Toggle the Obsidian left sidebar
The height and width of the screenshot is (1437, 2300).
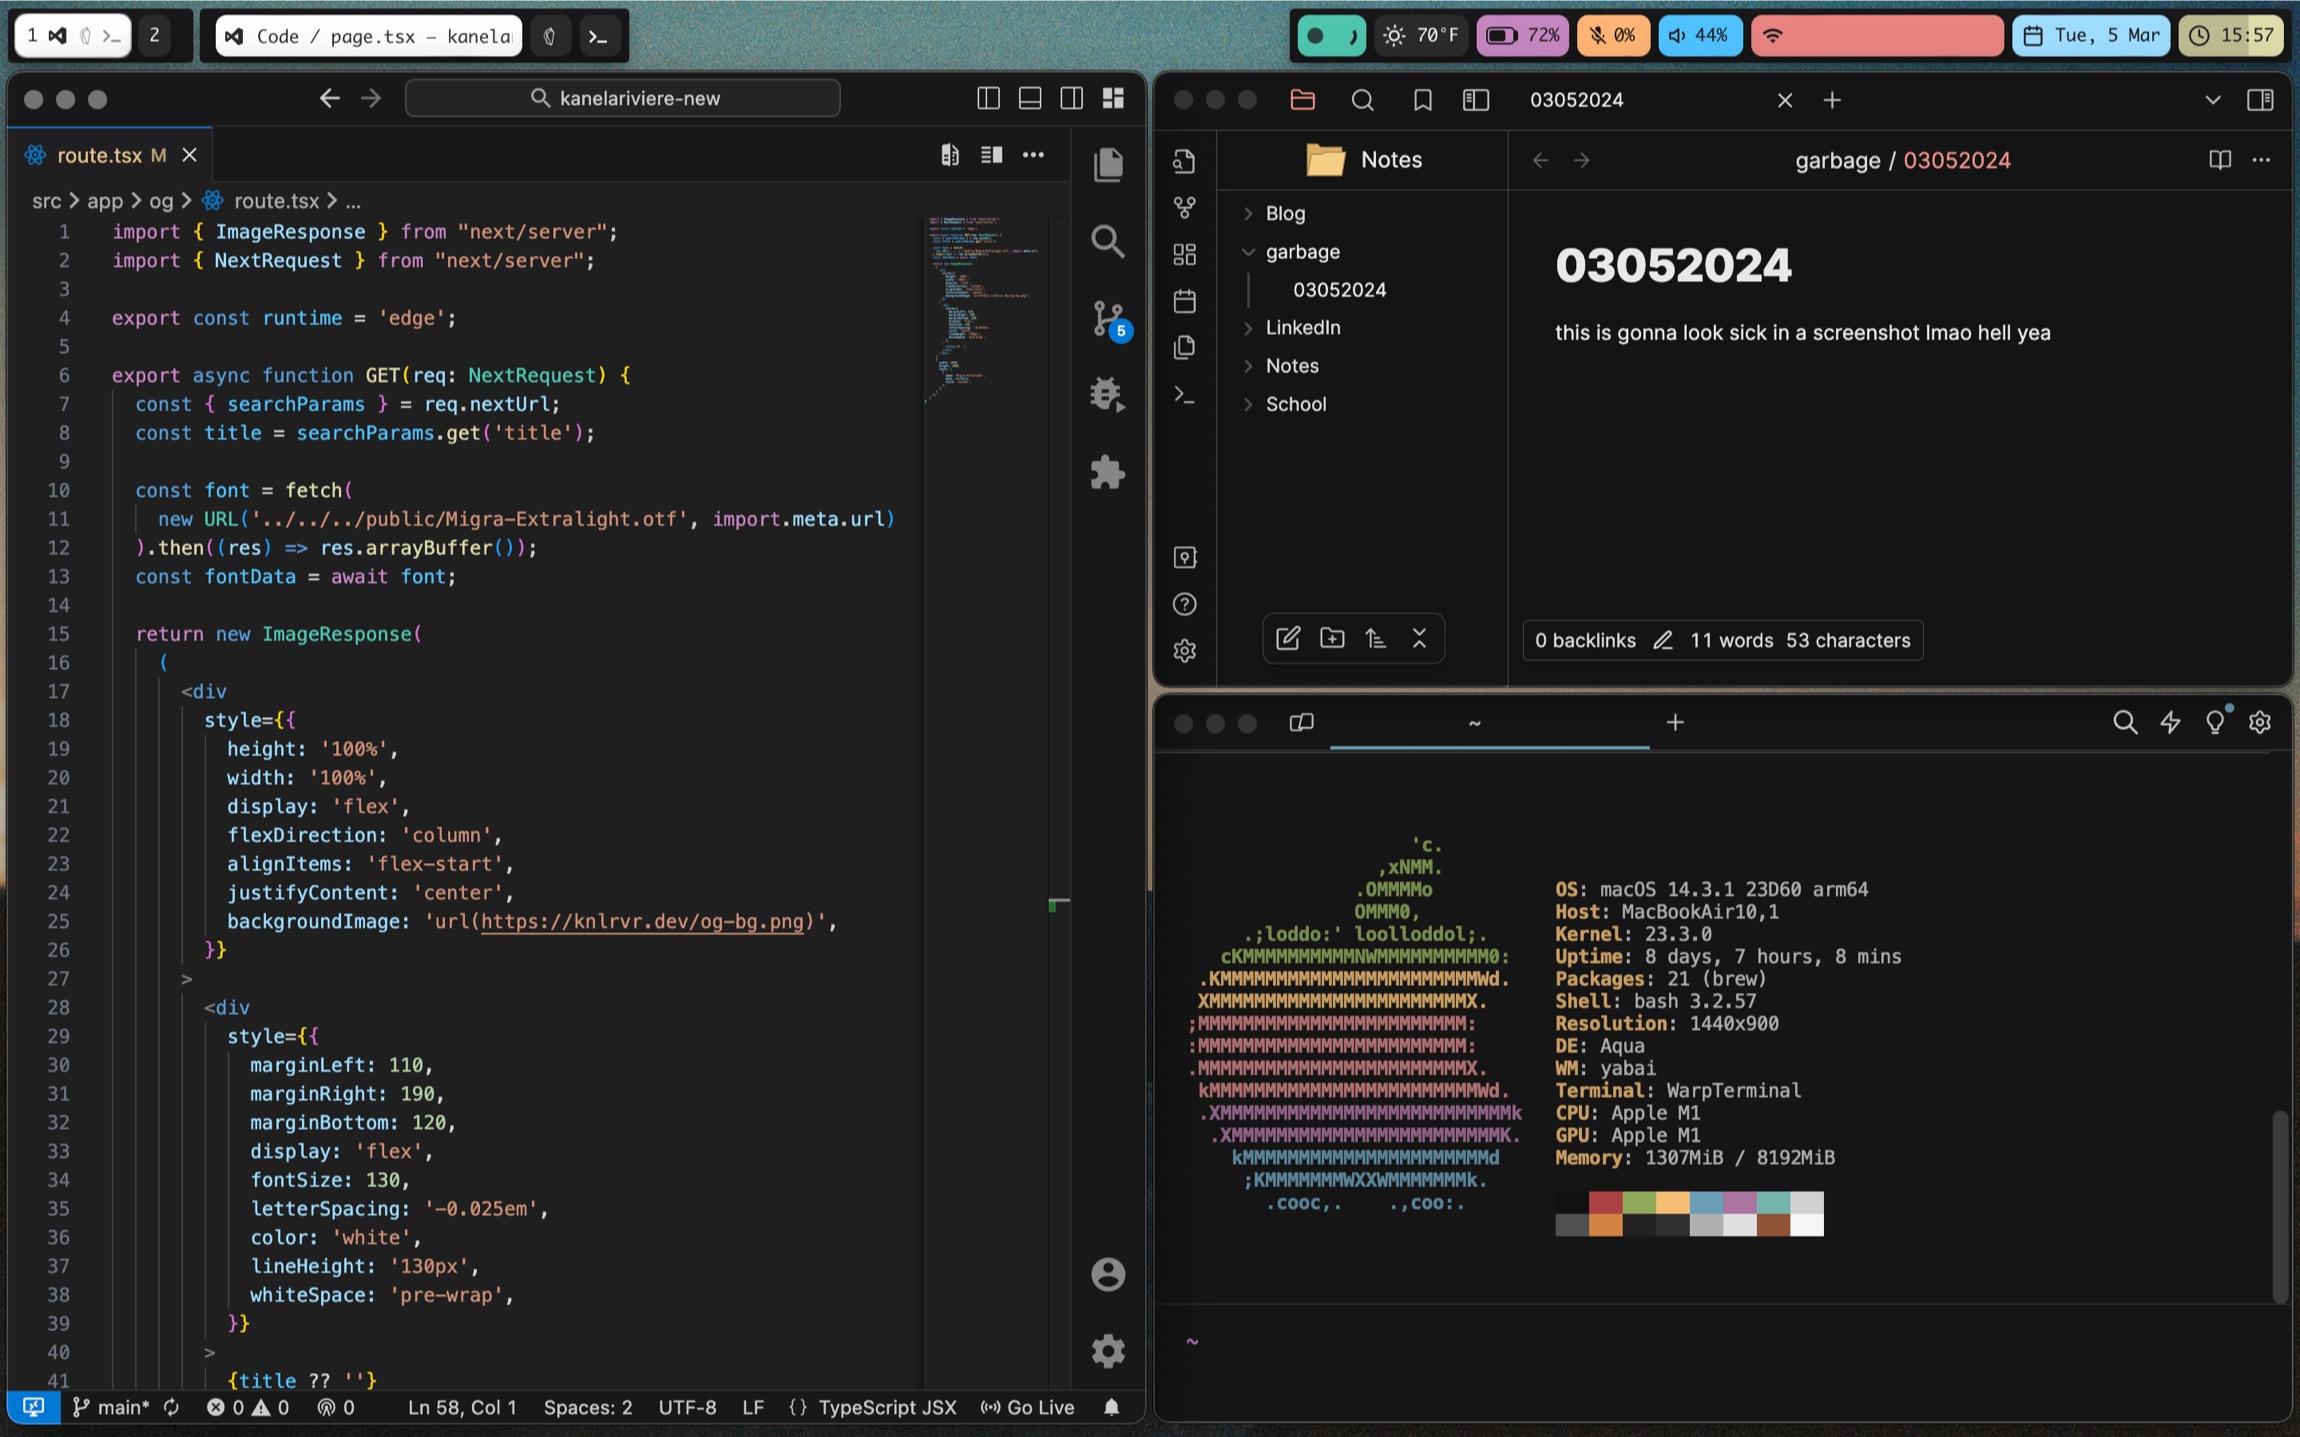click(1475, 100)
